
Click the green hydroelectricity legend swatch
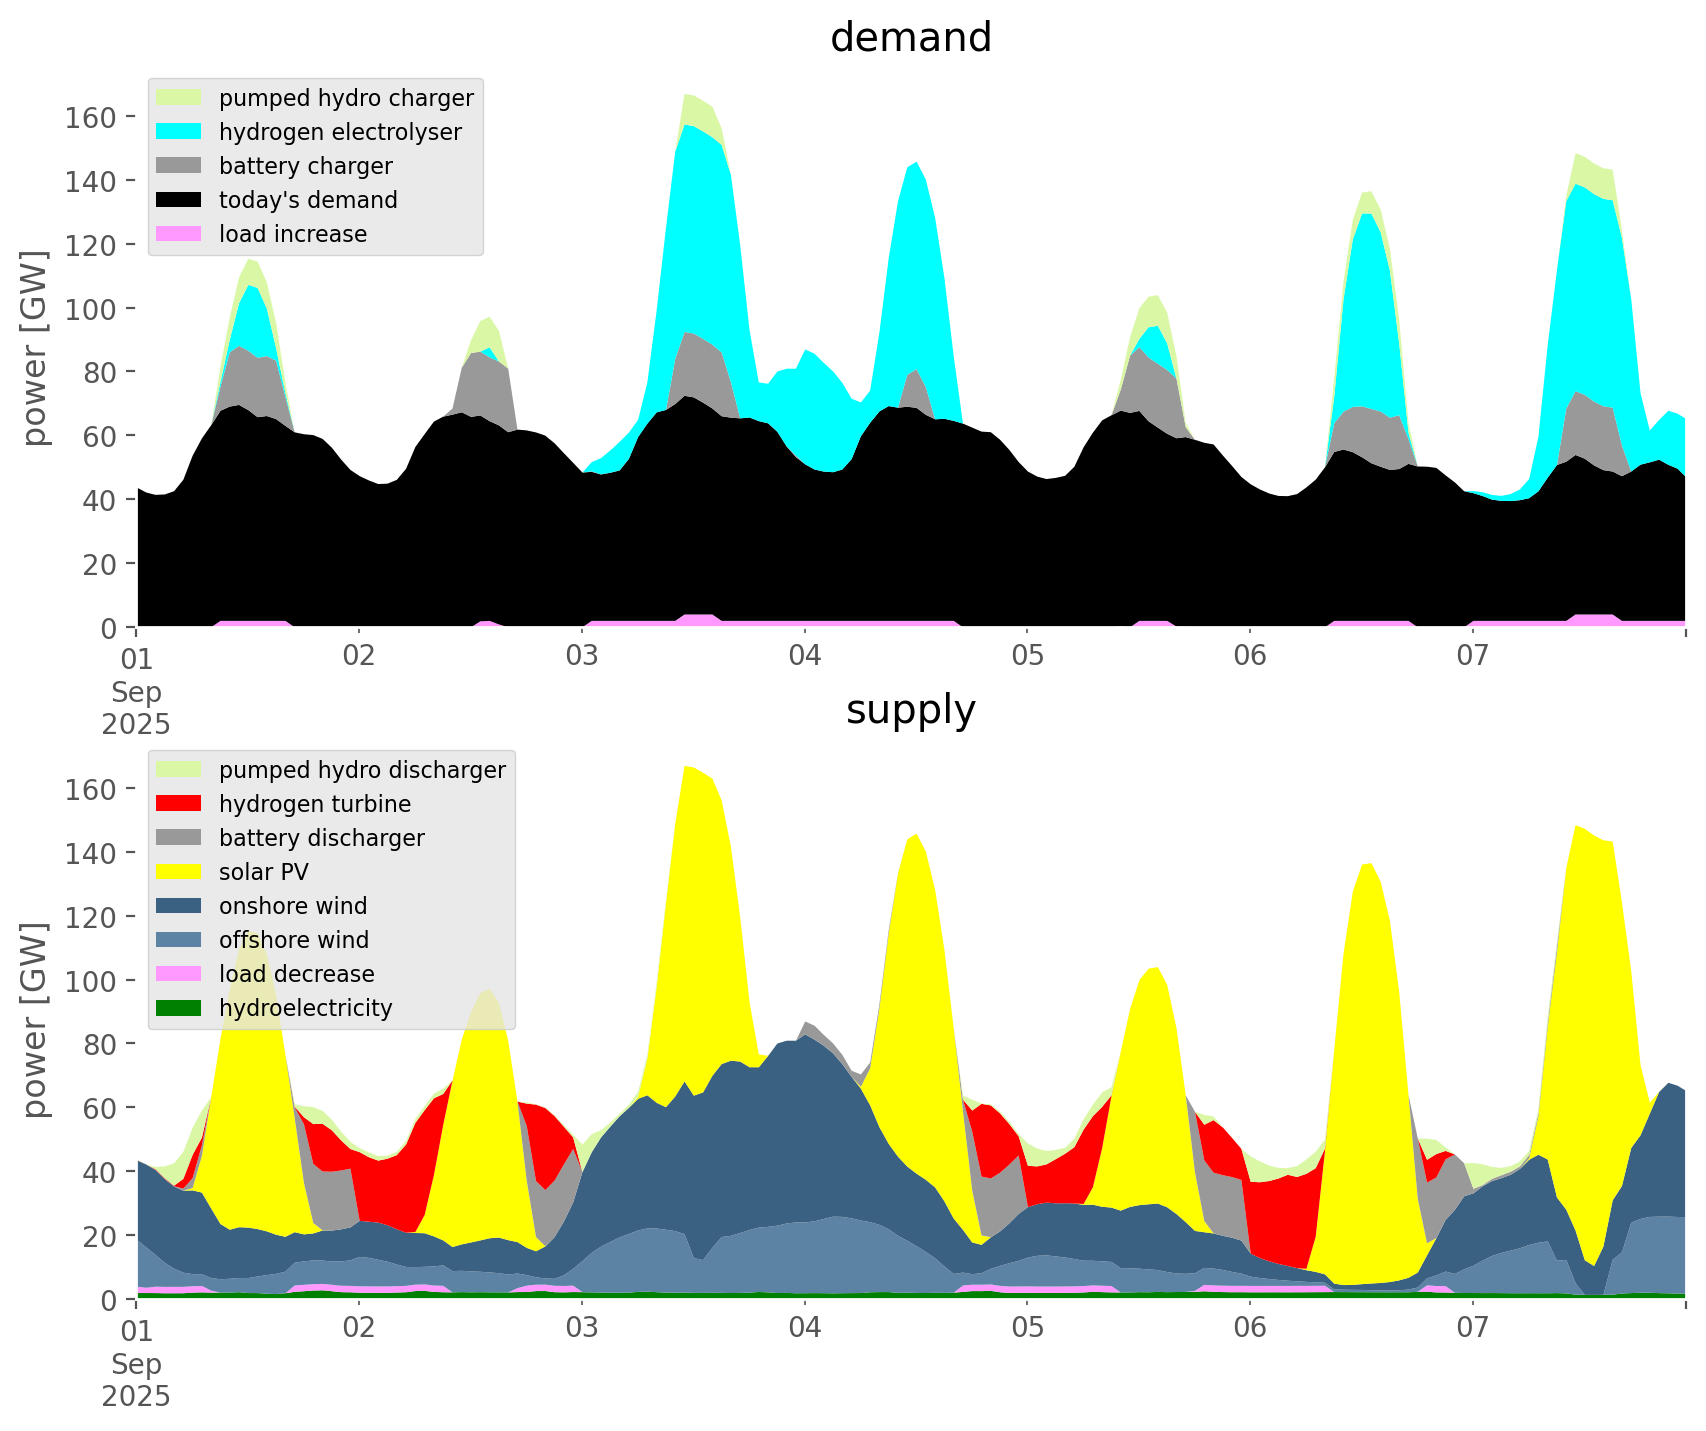[x=180, y=1008]
